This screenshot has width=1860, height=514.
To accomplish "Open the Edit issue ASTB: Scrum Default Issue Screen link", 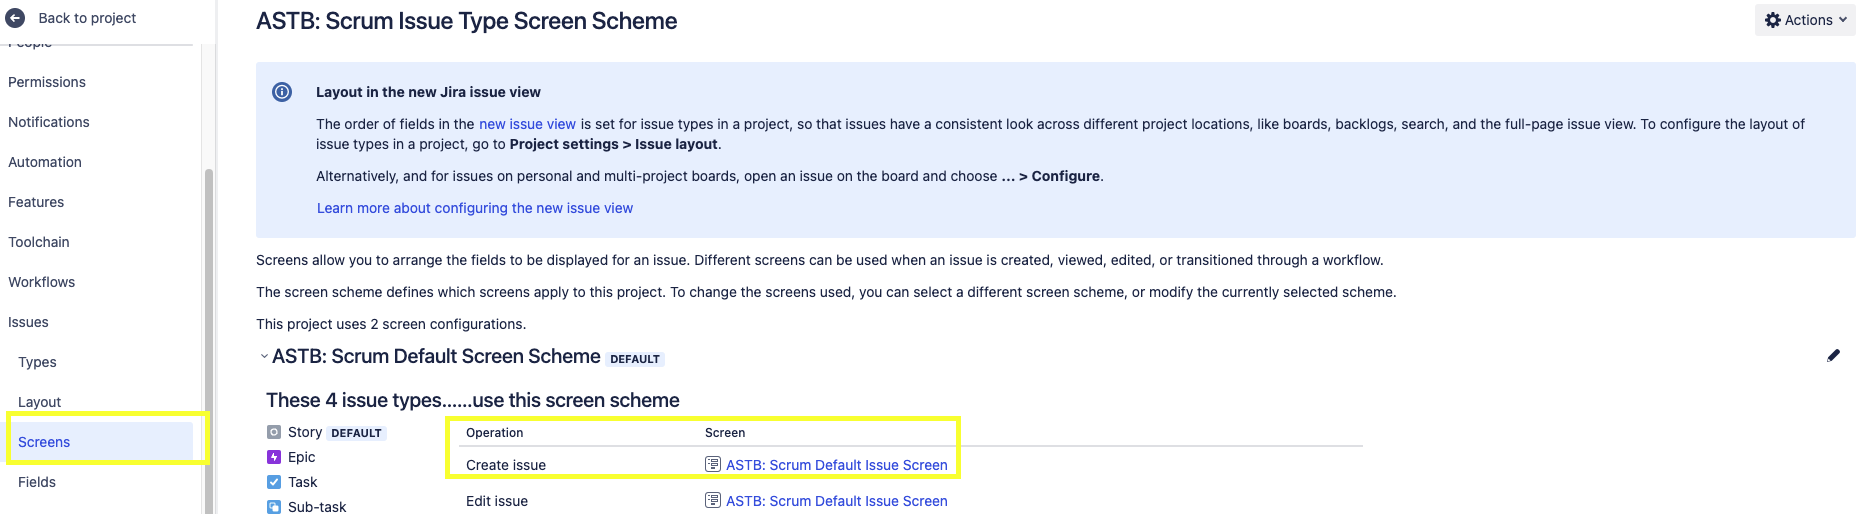I will tap(837, 501).
